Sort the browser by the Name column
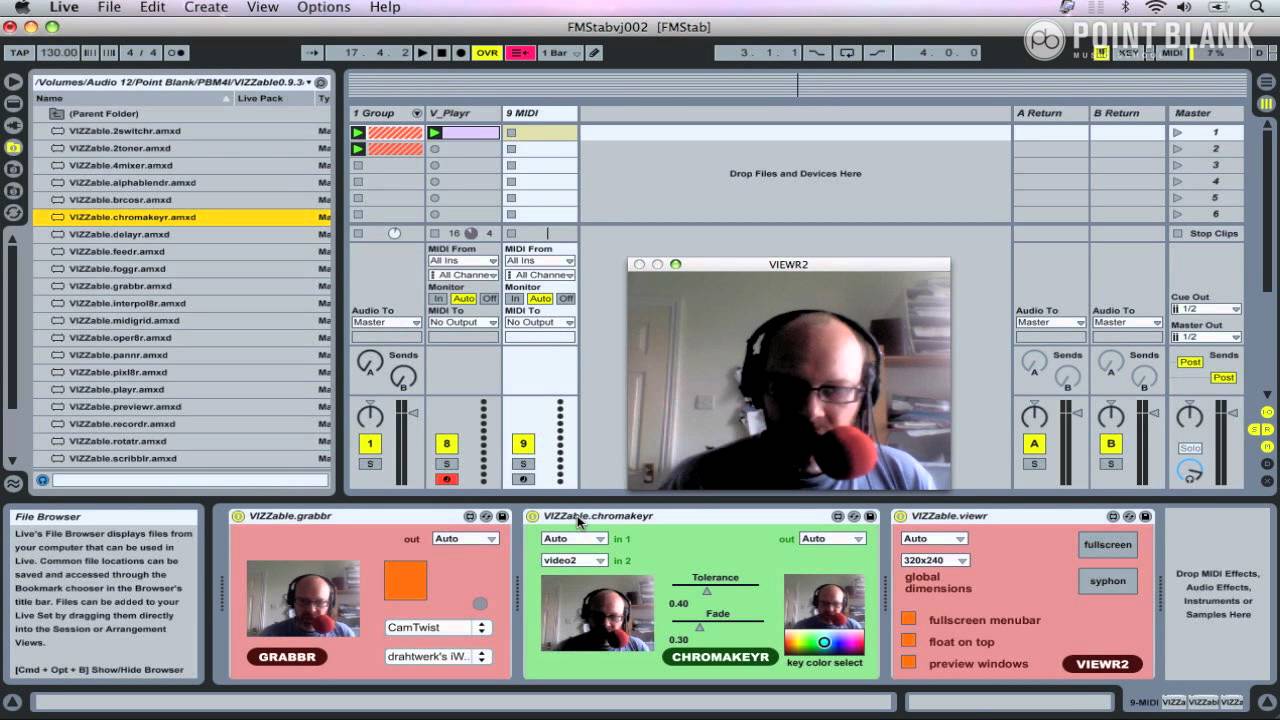This screenshot has height=720, width=1280. tap(134, 98)
